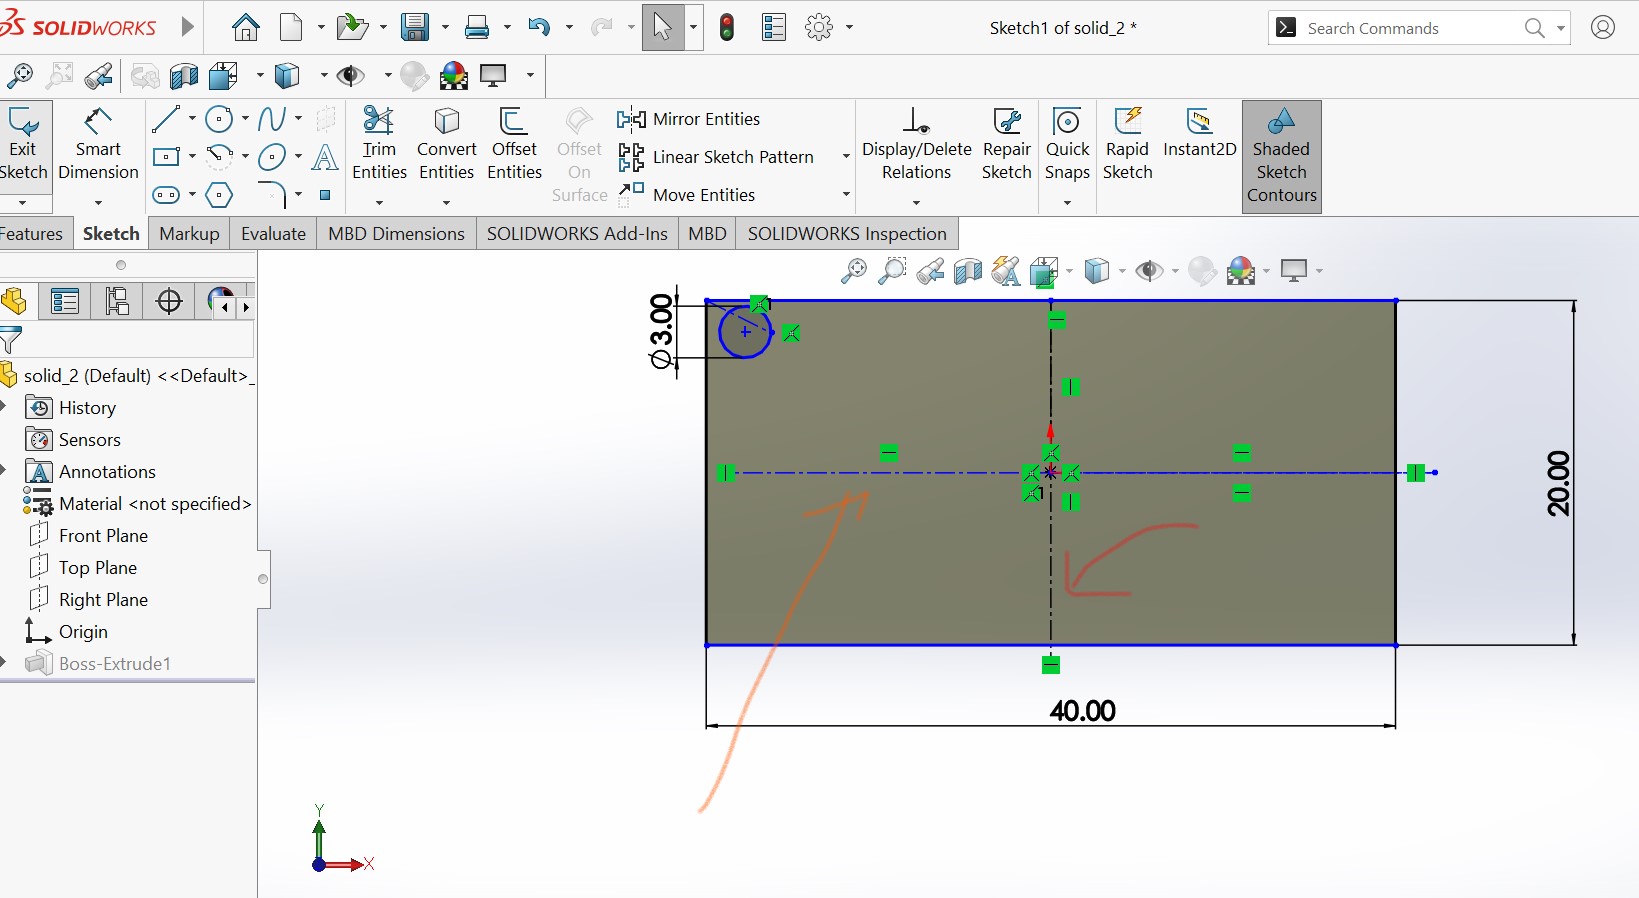Undo the last action
The height and width of the screenshot is (898, 1639).
540,28
